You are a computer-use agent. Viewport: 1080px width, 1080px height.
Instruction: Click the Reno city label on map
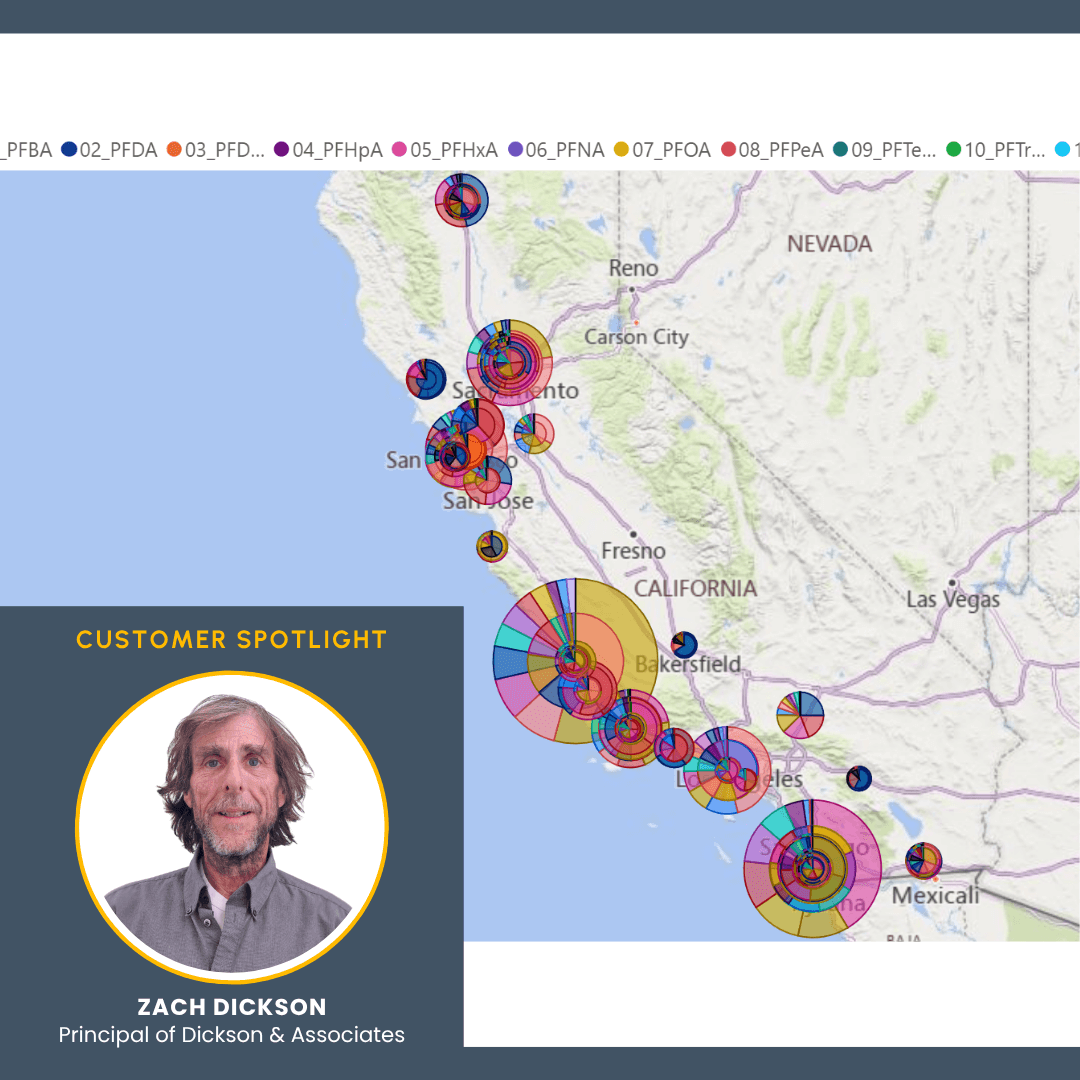[x=634, y=268]
